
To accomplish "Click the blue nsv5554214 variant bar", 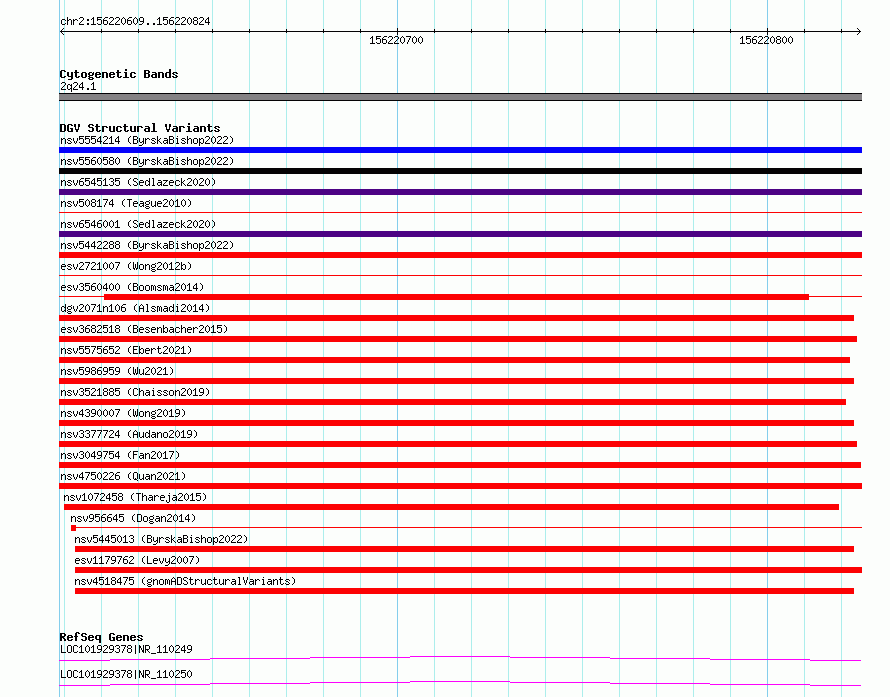I will [460, 150].
